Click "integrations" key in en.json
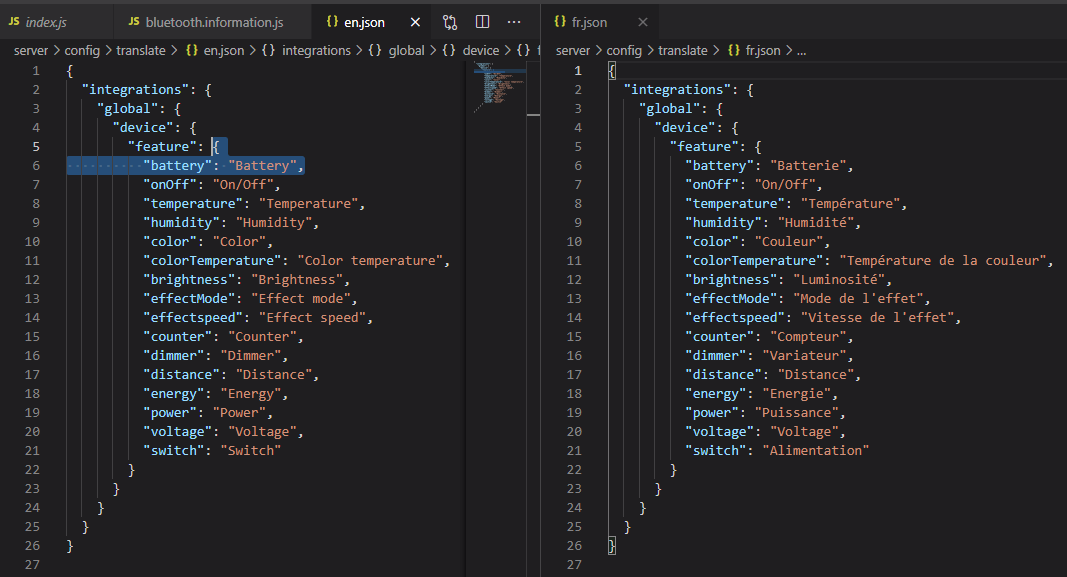The height and width of the screenshot is (577, 1067). click(135, 90)
